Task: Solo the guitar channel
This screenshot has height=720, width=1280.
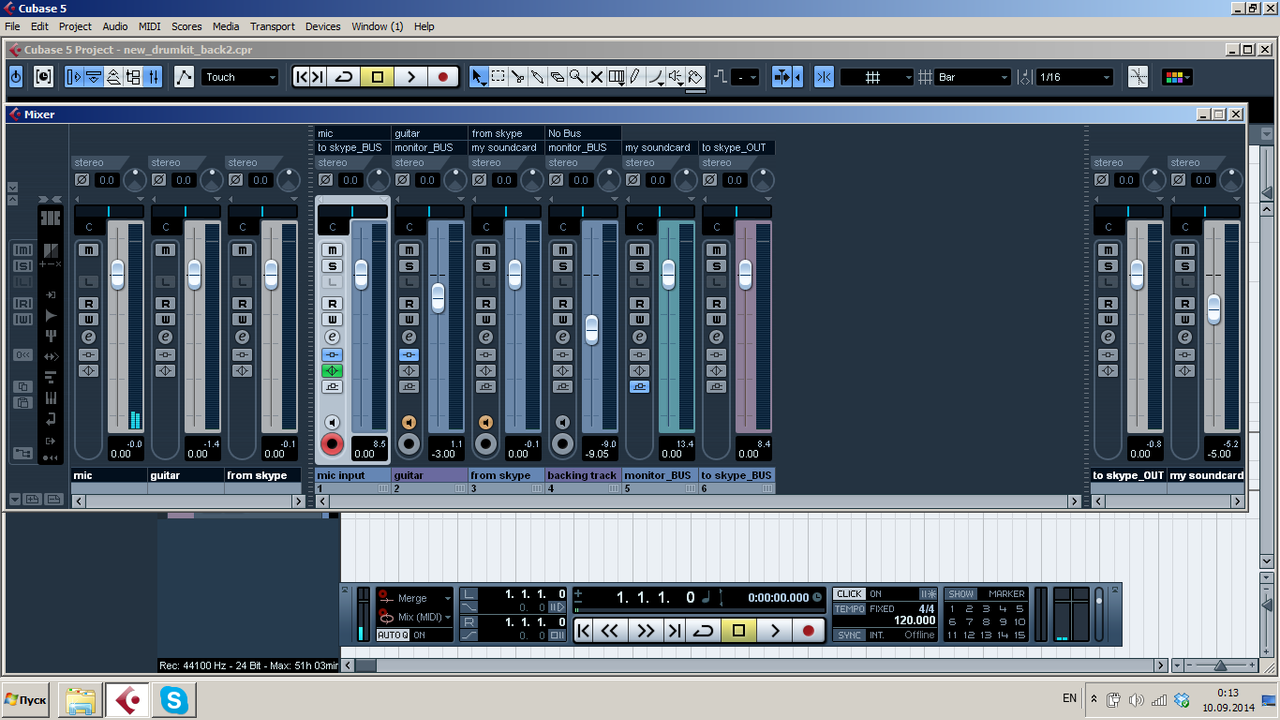Action: click(x=408, y=266)
